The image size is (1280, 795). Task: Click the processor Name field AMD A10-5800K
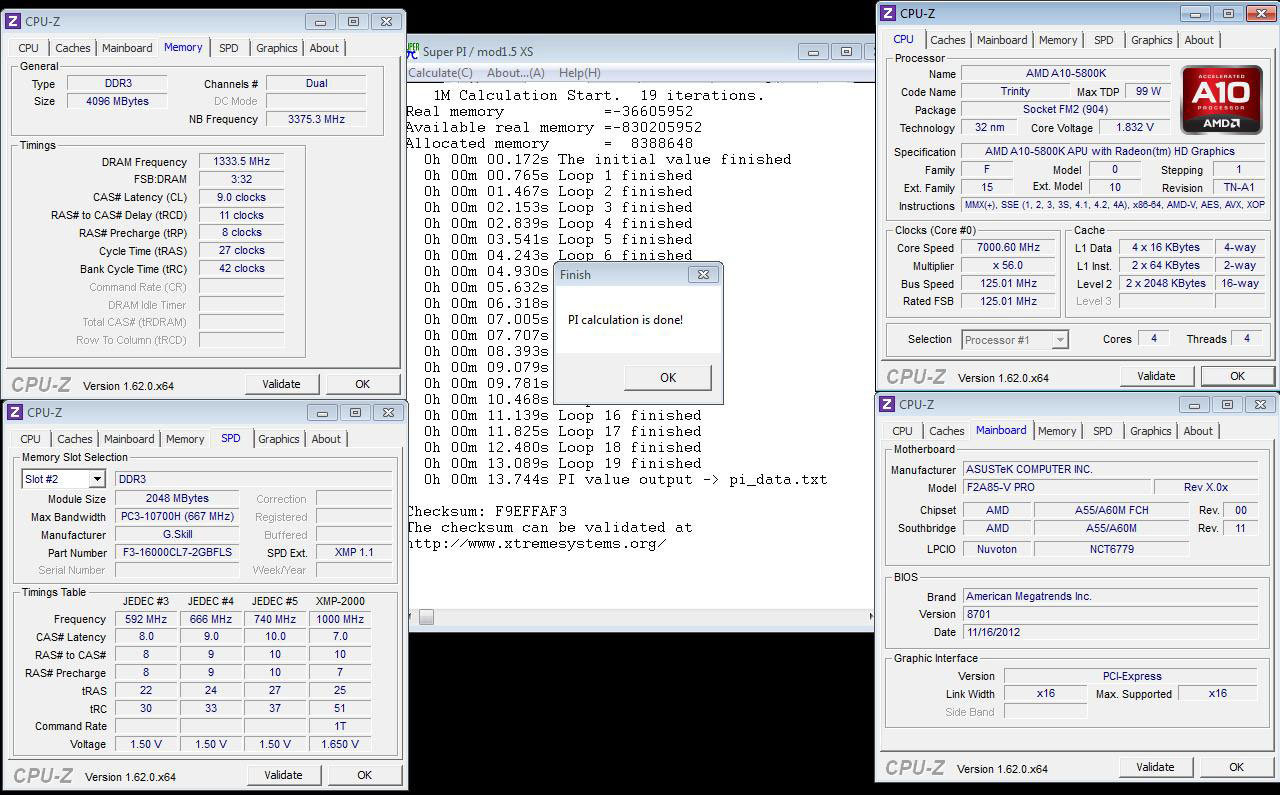pyautogui.click(x=1066, y=74)
